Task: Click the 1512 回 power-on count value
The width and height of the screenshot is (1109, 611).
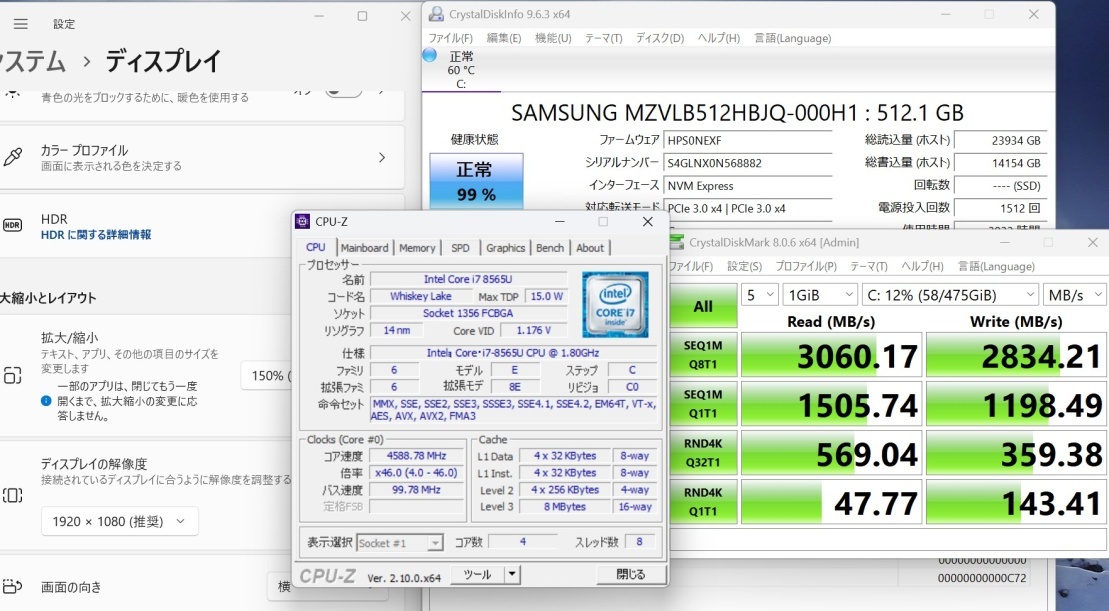Action: [1000, 208]
